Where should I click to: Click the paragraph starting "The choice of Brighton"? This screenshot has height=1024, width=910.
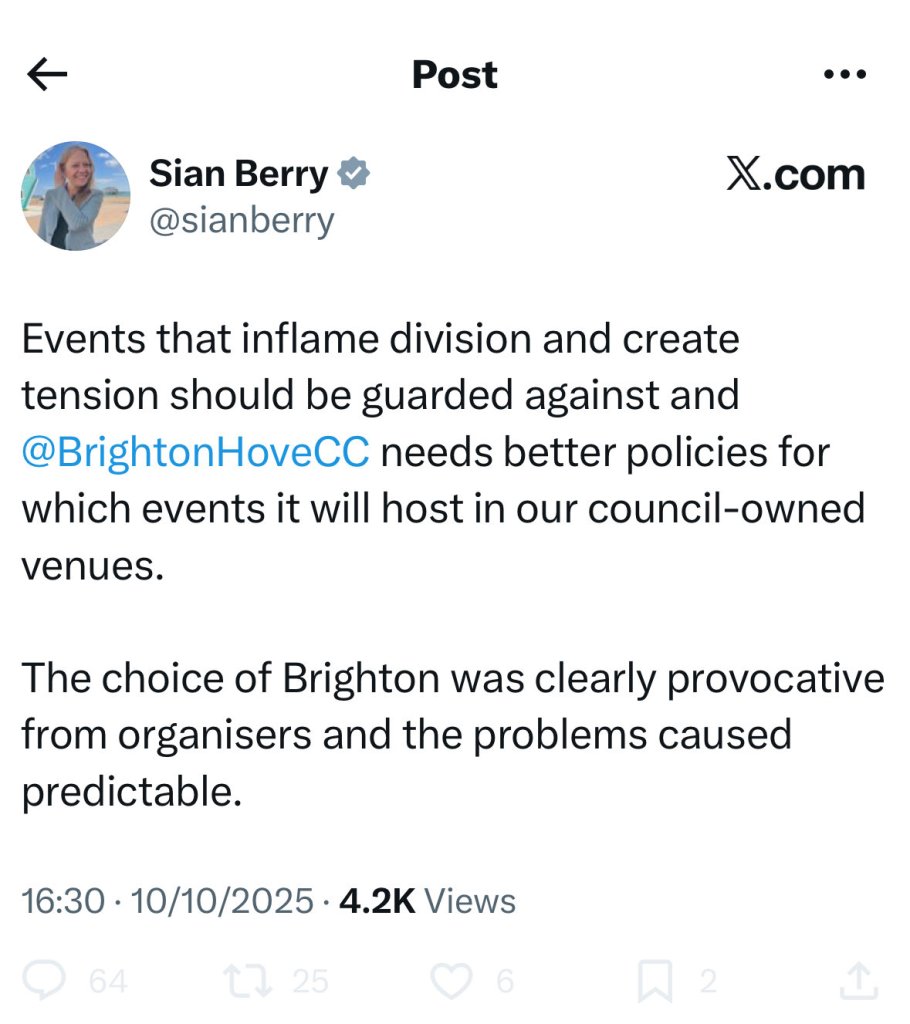(x=452, y=736)
